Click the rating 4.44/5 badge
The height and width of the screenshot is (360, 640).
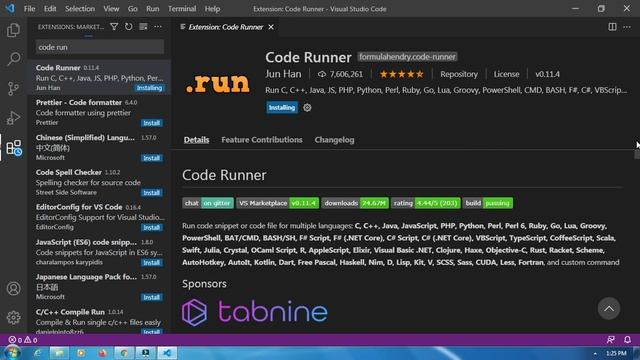pyautogui.click(x=425, y=203)
